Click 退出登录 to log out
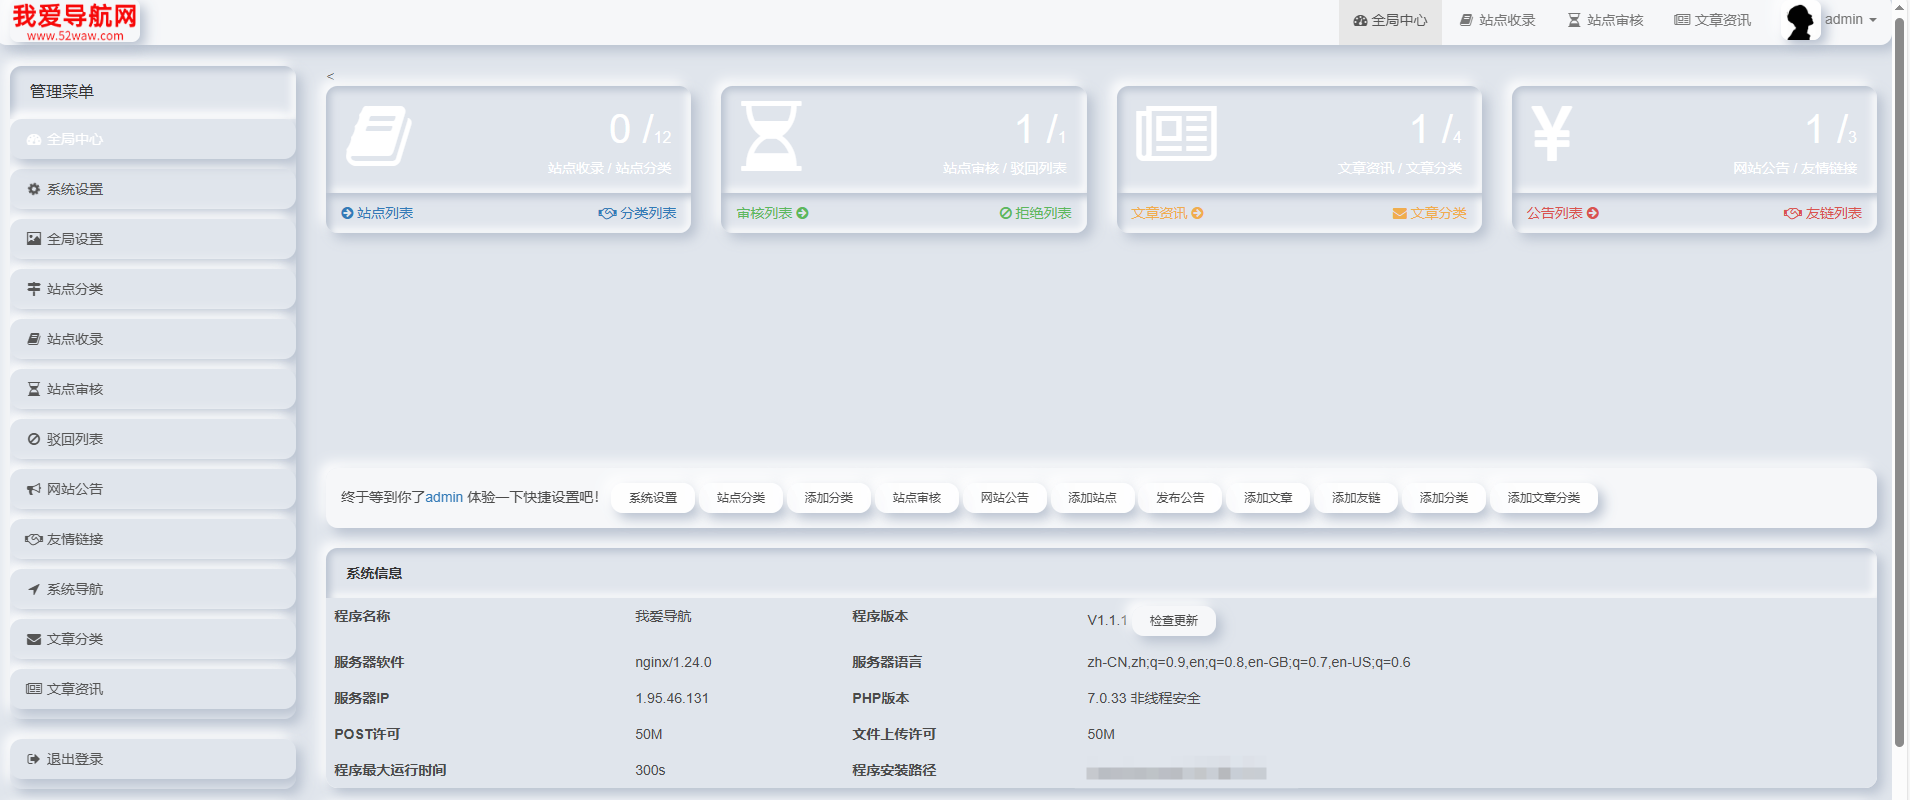The width and height of the screenshot is (1910, 800). [x=75, y=759]
